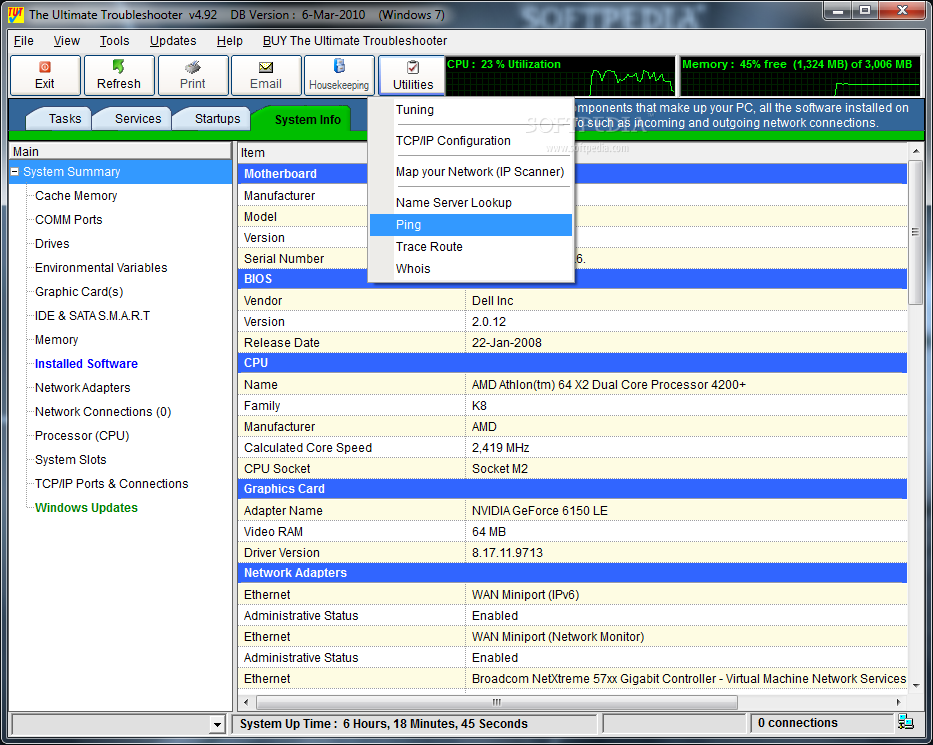The width and height of the screenshot is (933, 745).
Task: Open the File menu
Action: [x=24, y=40]
